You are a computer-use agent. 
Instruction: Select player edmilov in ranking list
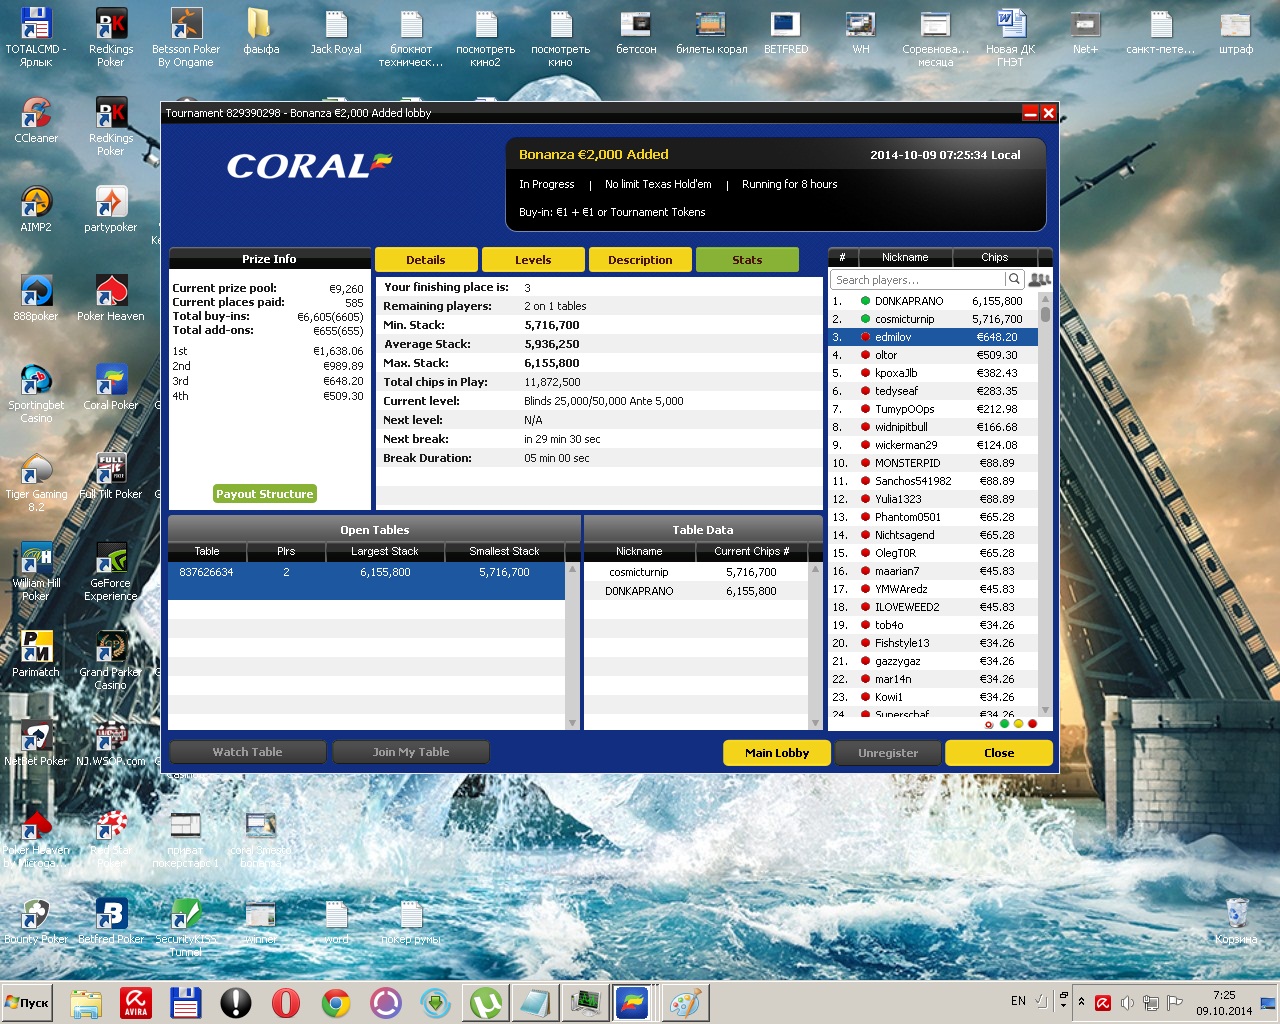point(933,337)
